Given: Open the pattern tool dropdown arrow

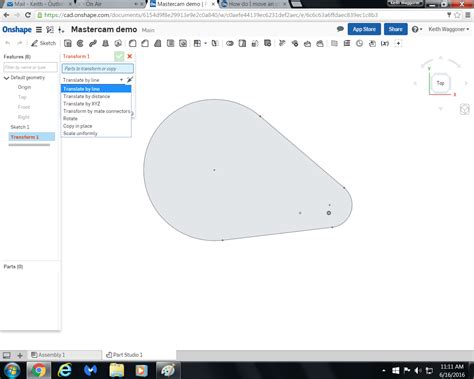Looking at the screenshot, I should 205,43.
